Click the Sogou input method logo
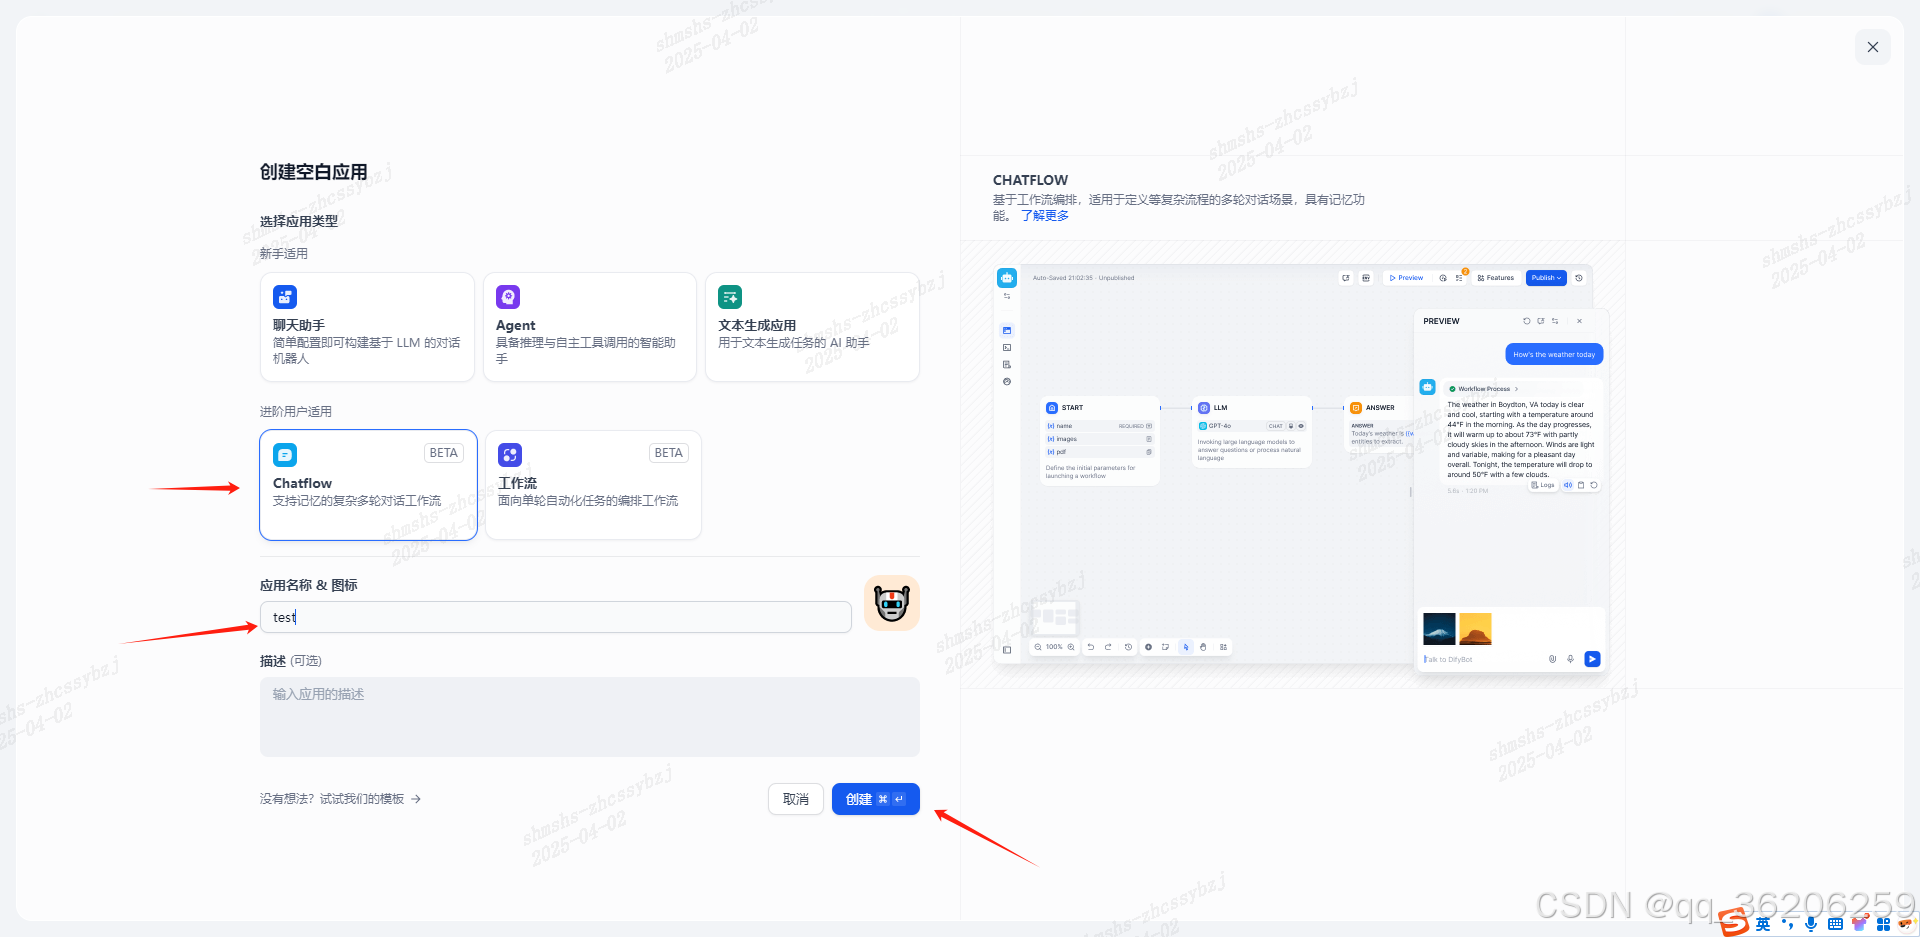Viewport: 1920px width, 937px height. point(1734,922)
